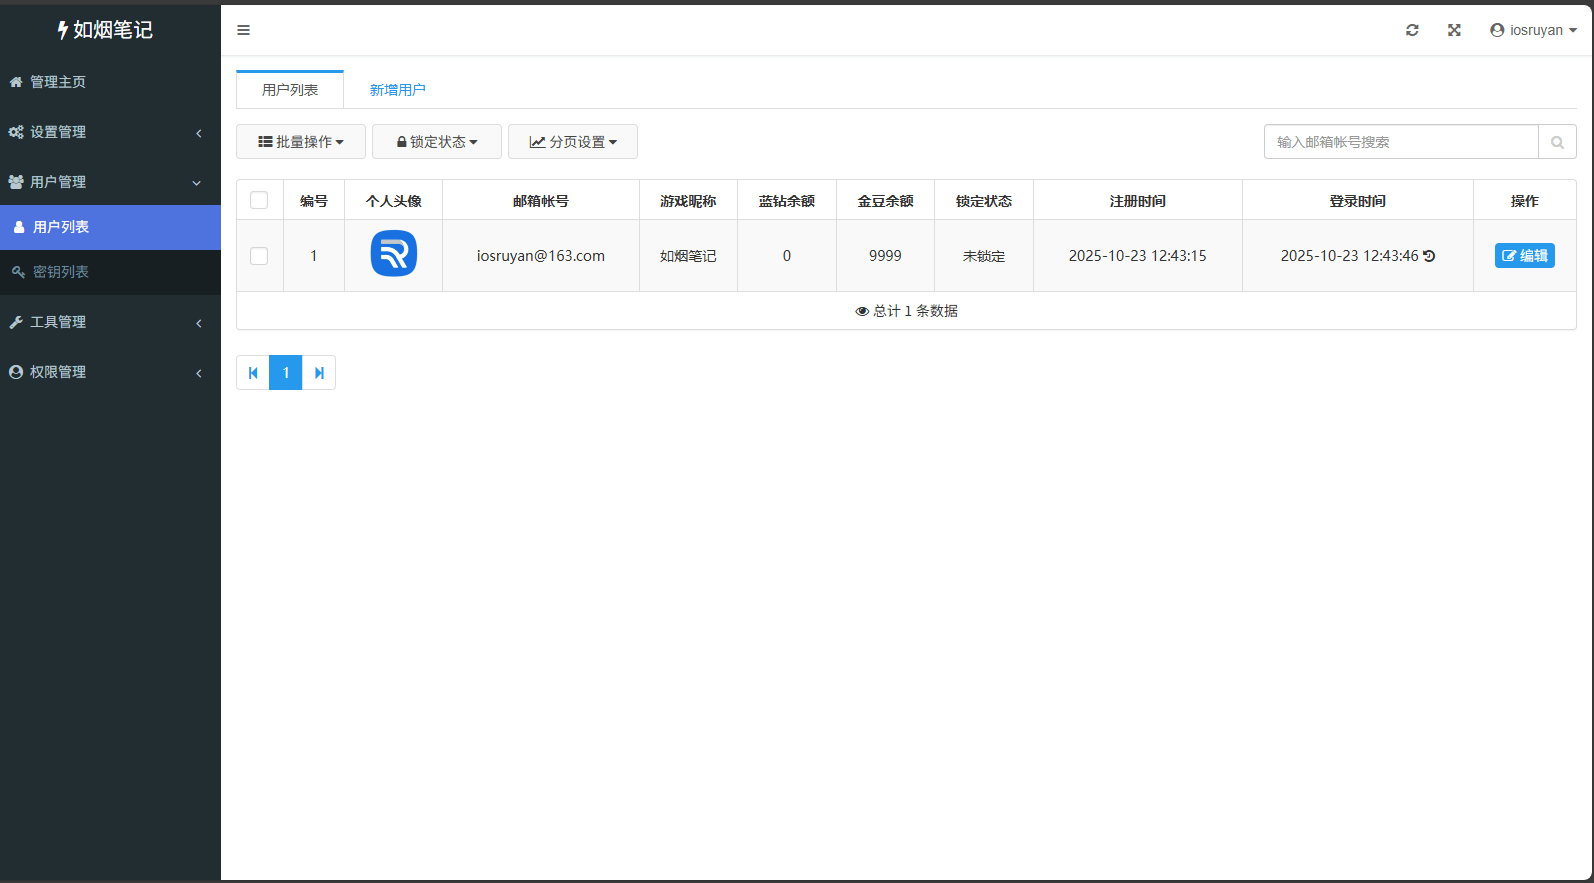Toggle the select-all checkbox in table header
Viewport: 1594px width, 883px height.
tap(259, 200)
